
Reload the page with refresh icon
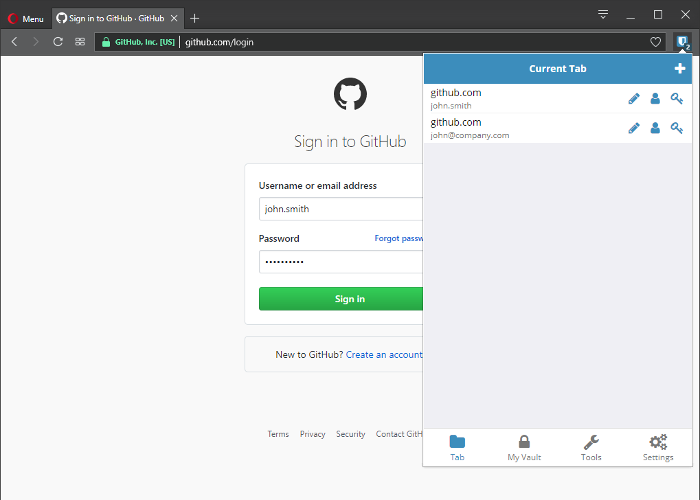(x=58, y=42)
